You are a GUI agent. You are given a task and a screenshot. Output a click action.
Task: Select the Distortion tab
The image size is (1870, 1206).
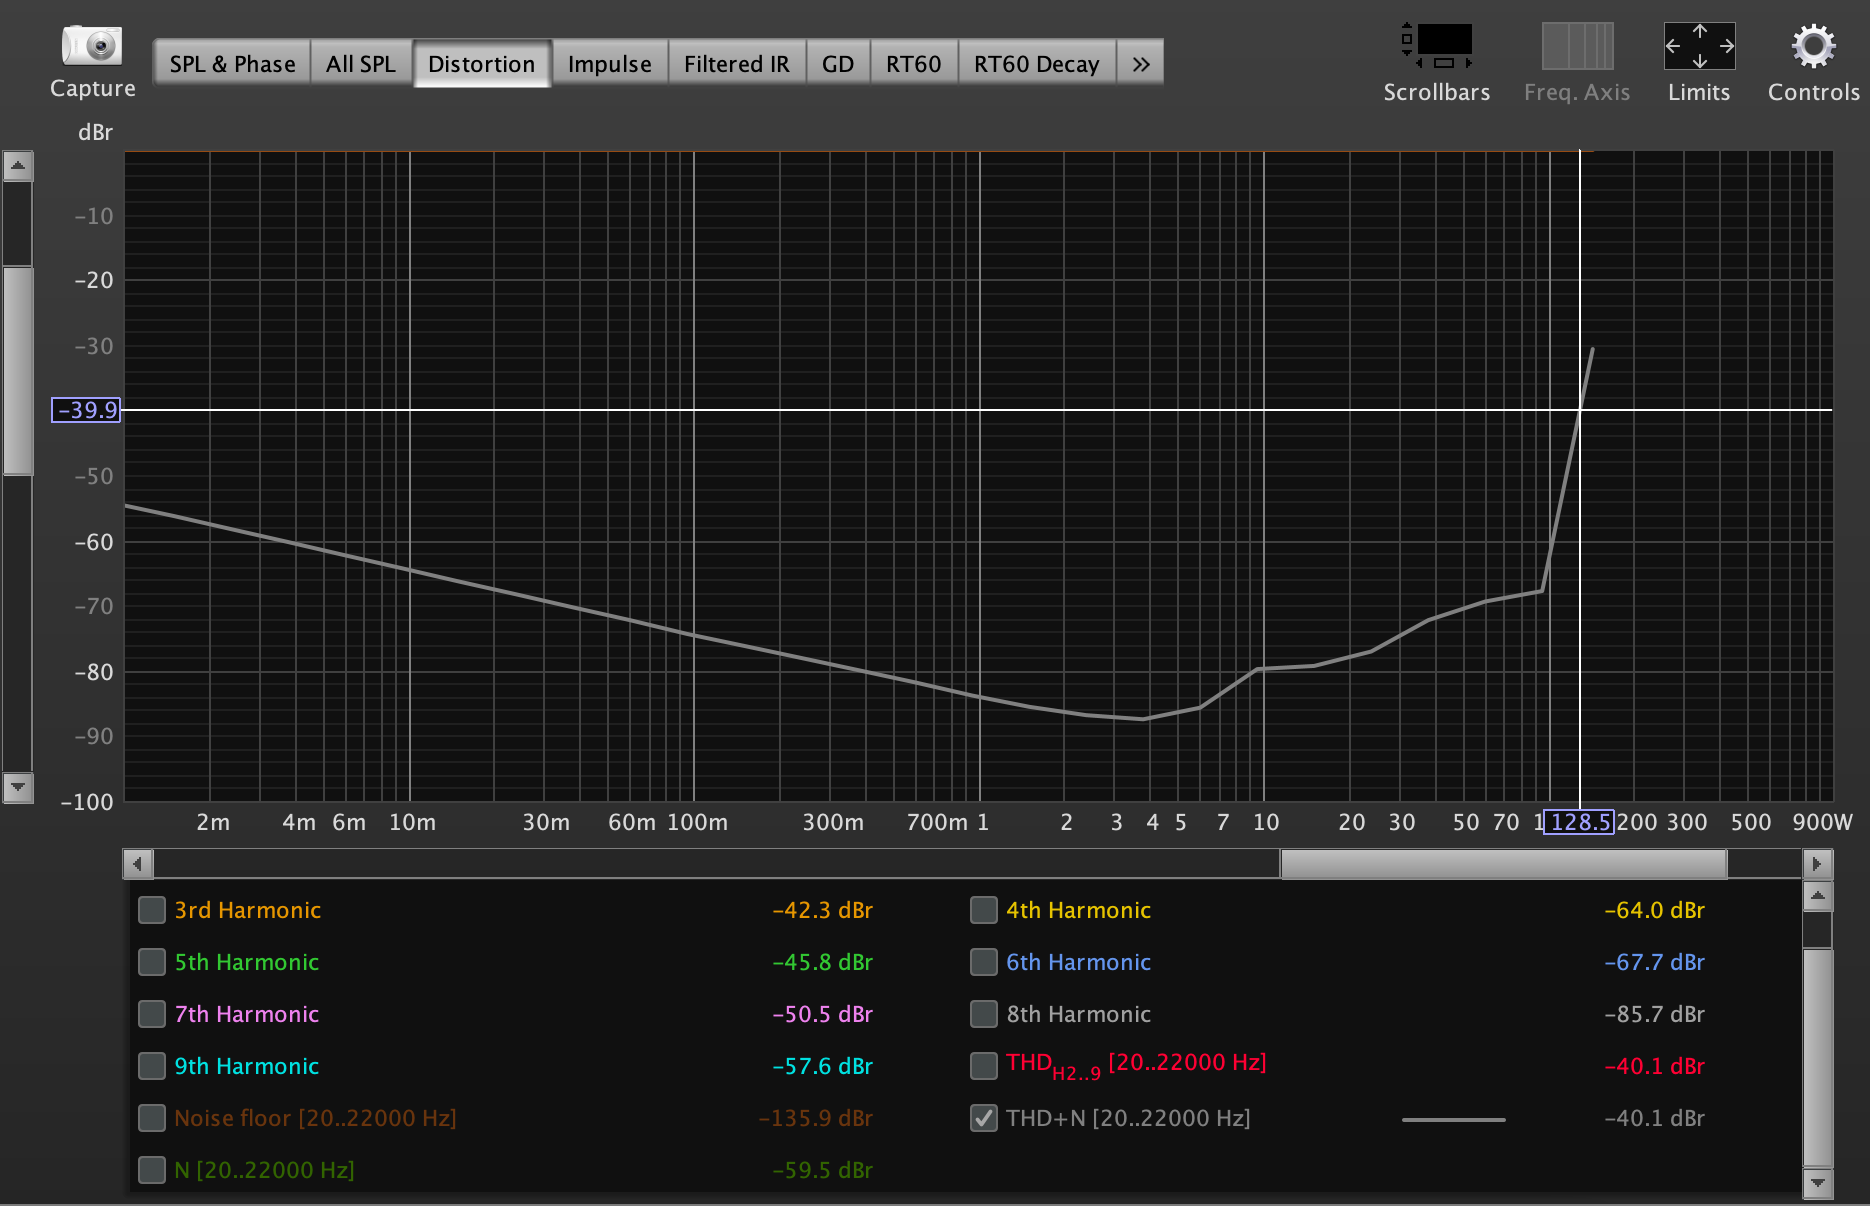point(482,64)
